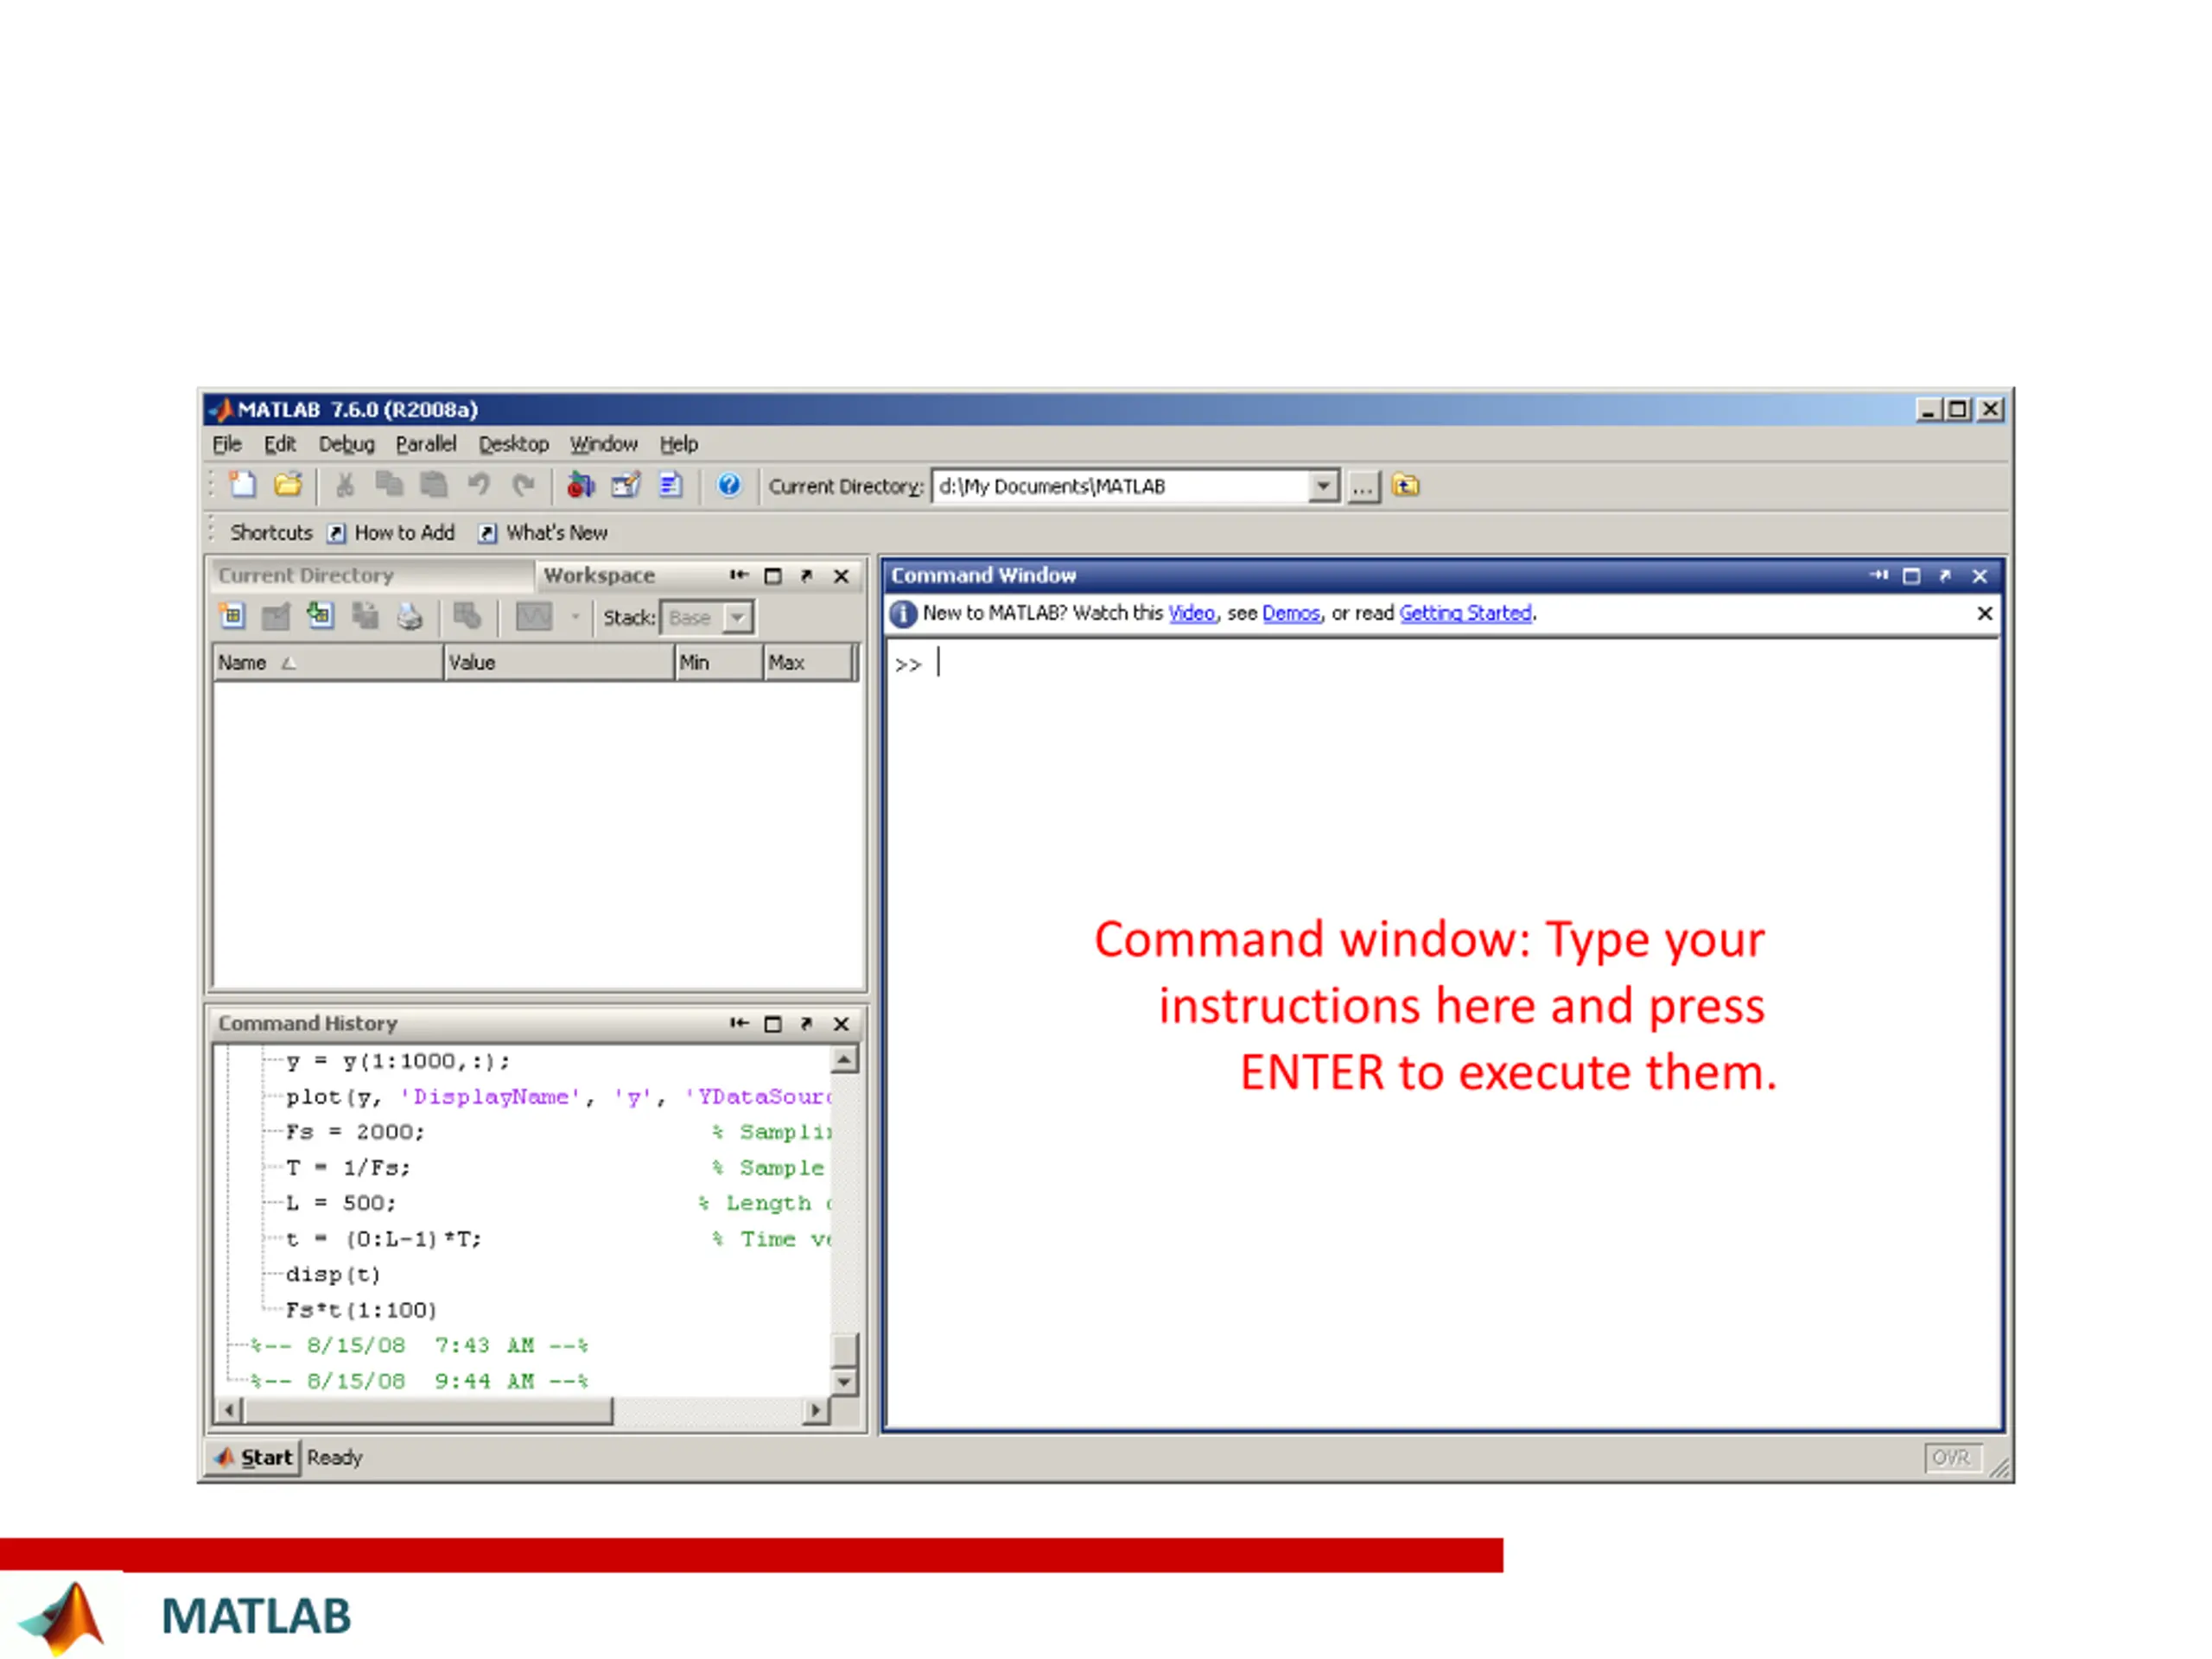Click the Browse for folder ellipsis button
The width and height of the screenshot is (2212, 1659).
[1363, 487]
